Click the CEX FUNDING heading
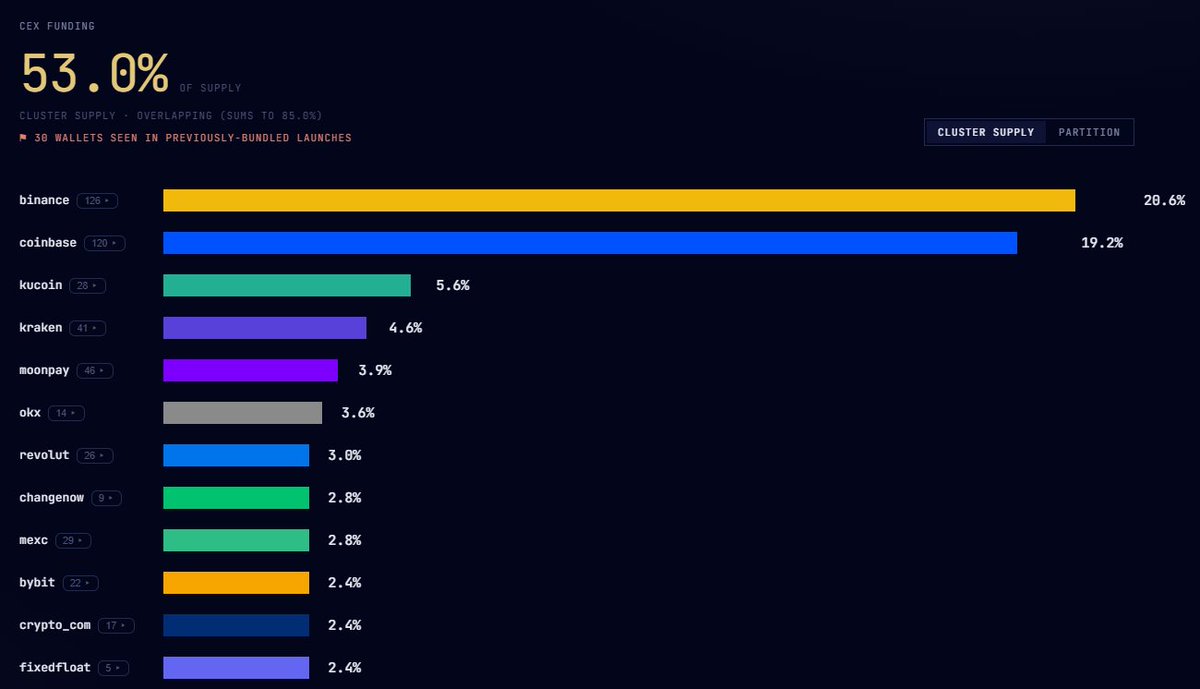1200x689 pixels. (57, 26)
